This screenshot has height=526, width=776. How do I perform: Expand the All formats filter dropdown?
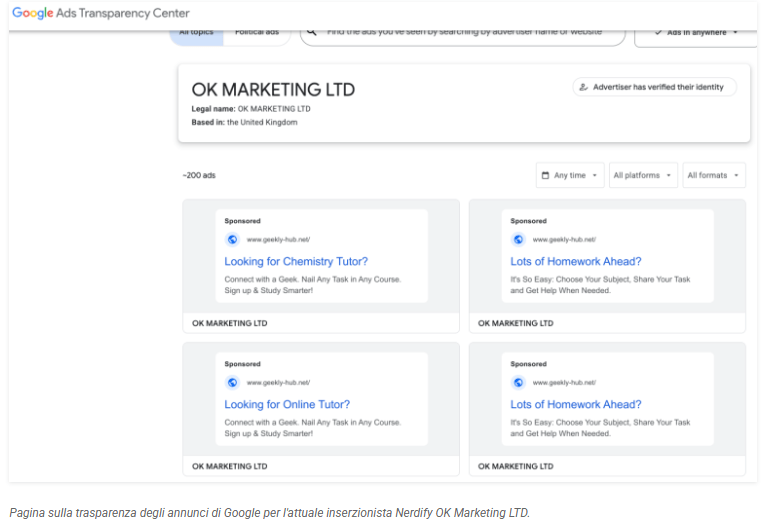tap(714, 175)
